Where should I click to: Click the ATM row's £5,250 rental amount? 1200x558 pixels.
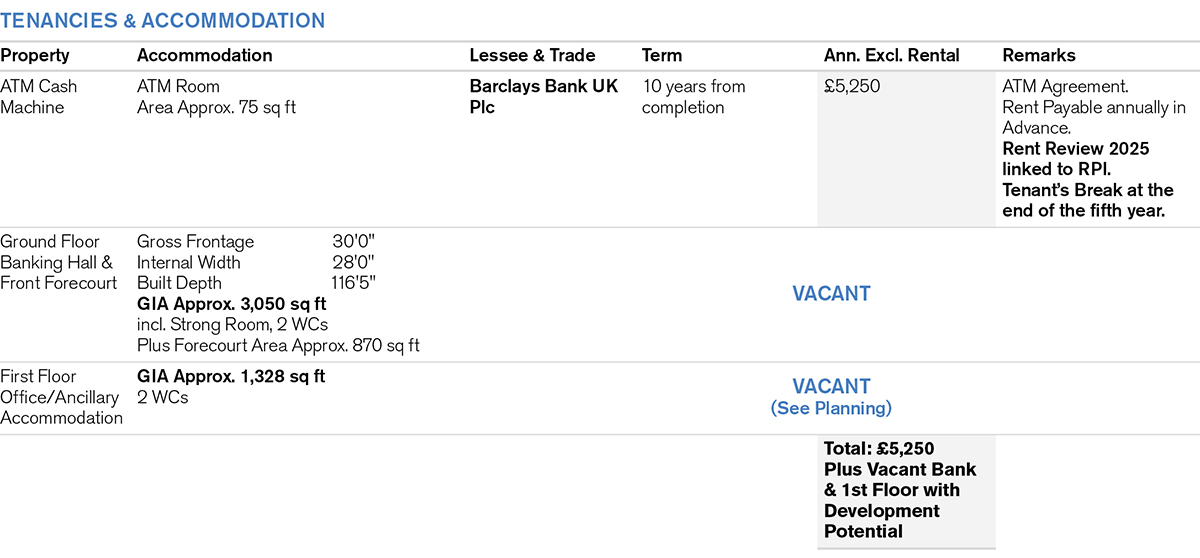(852, 87)
